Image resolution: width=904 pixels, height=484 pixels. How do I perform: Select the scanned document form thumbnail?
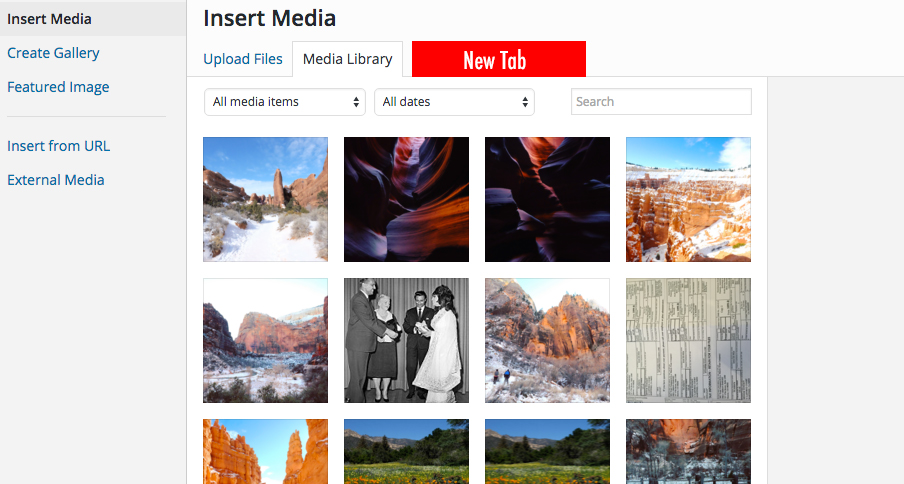pyautogui.click(x=688, y=341)
